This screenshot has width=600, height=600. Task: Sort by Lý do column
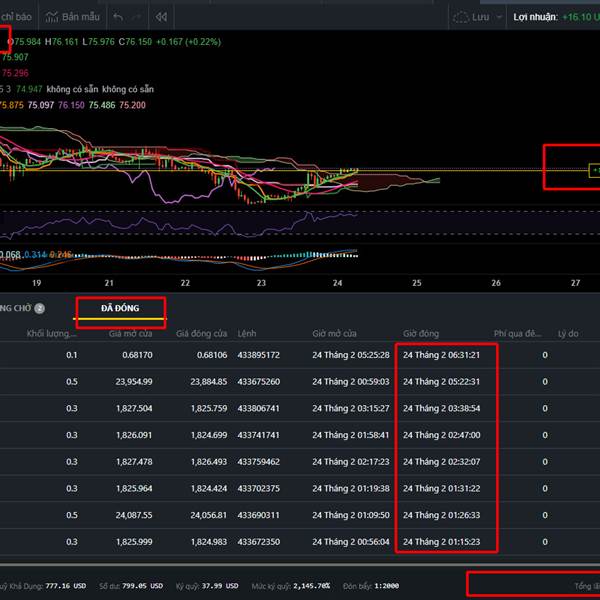click(x=568, y=333)
